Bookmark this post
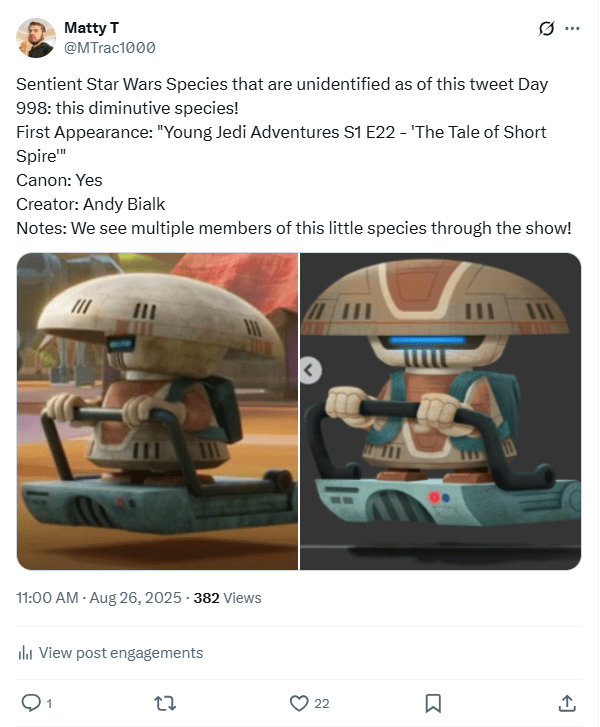This screenshot has height=727, width=600. pyautogui.click(x=433, y=703)
